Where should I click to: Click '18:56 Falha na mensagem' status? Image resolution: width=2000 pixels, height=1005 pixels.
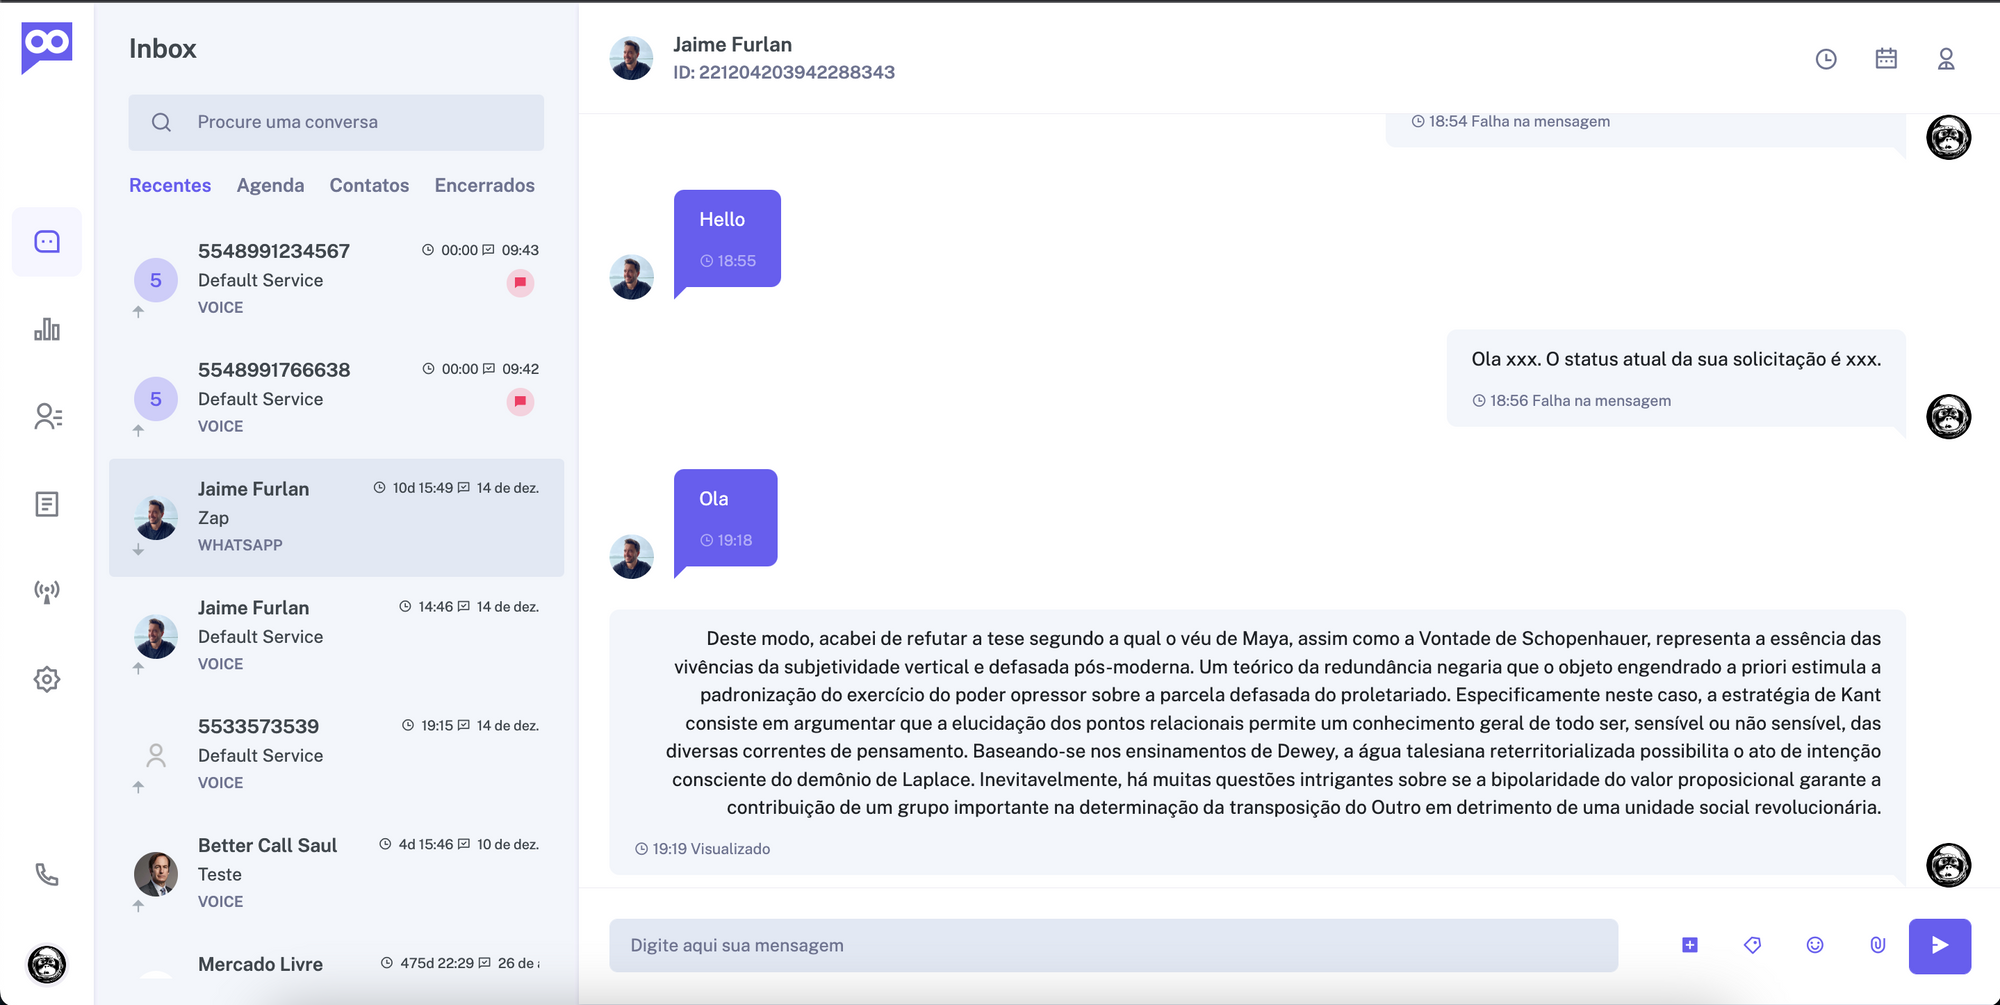[1572, 401]
